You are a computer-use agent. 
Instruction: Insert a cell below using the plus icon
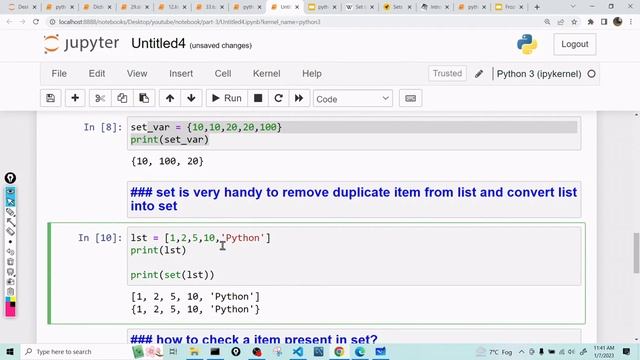click(x=75, y=98)
